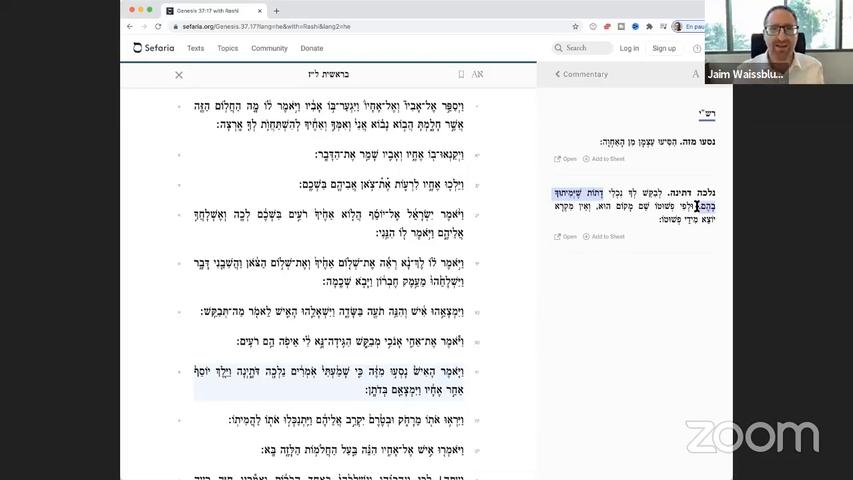Click the Sign up button
The width and height of the screenshot is (853, 480).
[x=664, y=48]
